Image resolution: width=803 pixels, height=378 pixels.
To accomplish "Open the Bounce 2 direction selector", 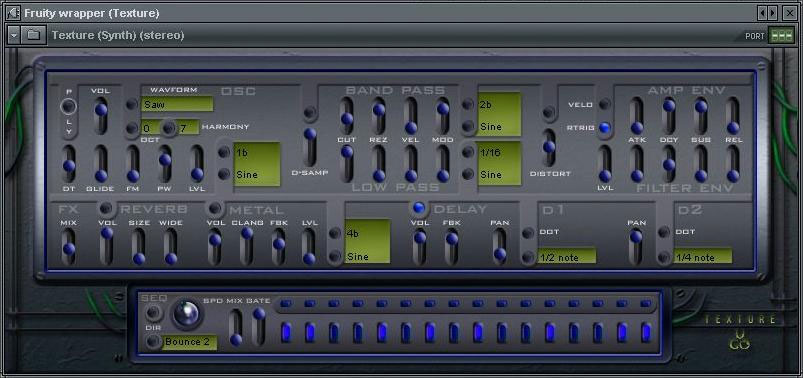I will click(189, 342).
